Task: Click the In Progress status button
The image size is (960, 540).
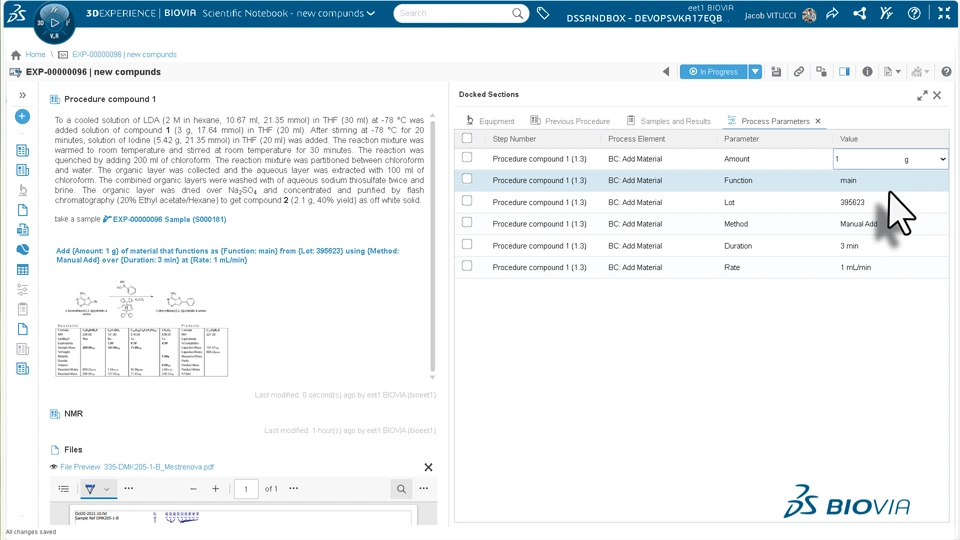Action: point(713,72)
